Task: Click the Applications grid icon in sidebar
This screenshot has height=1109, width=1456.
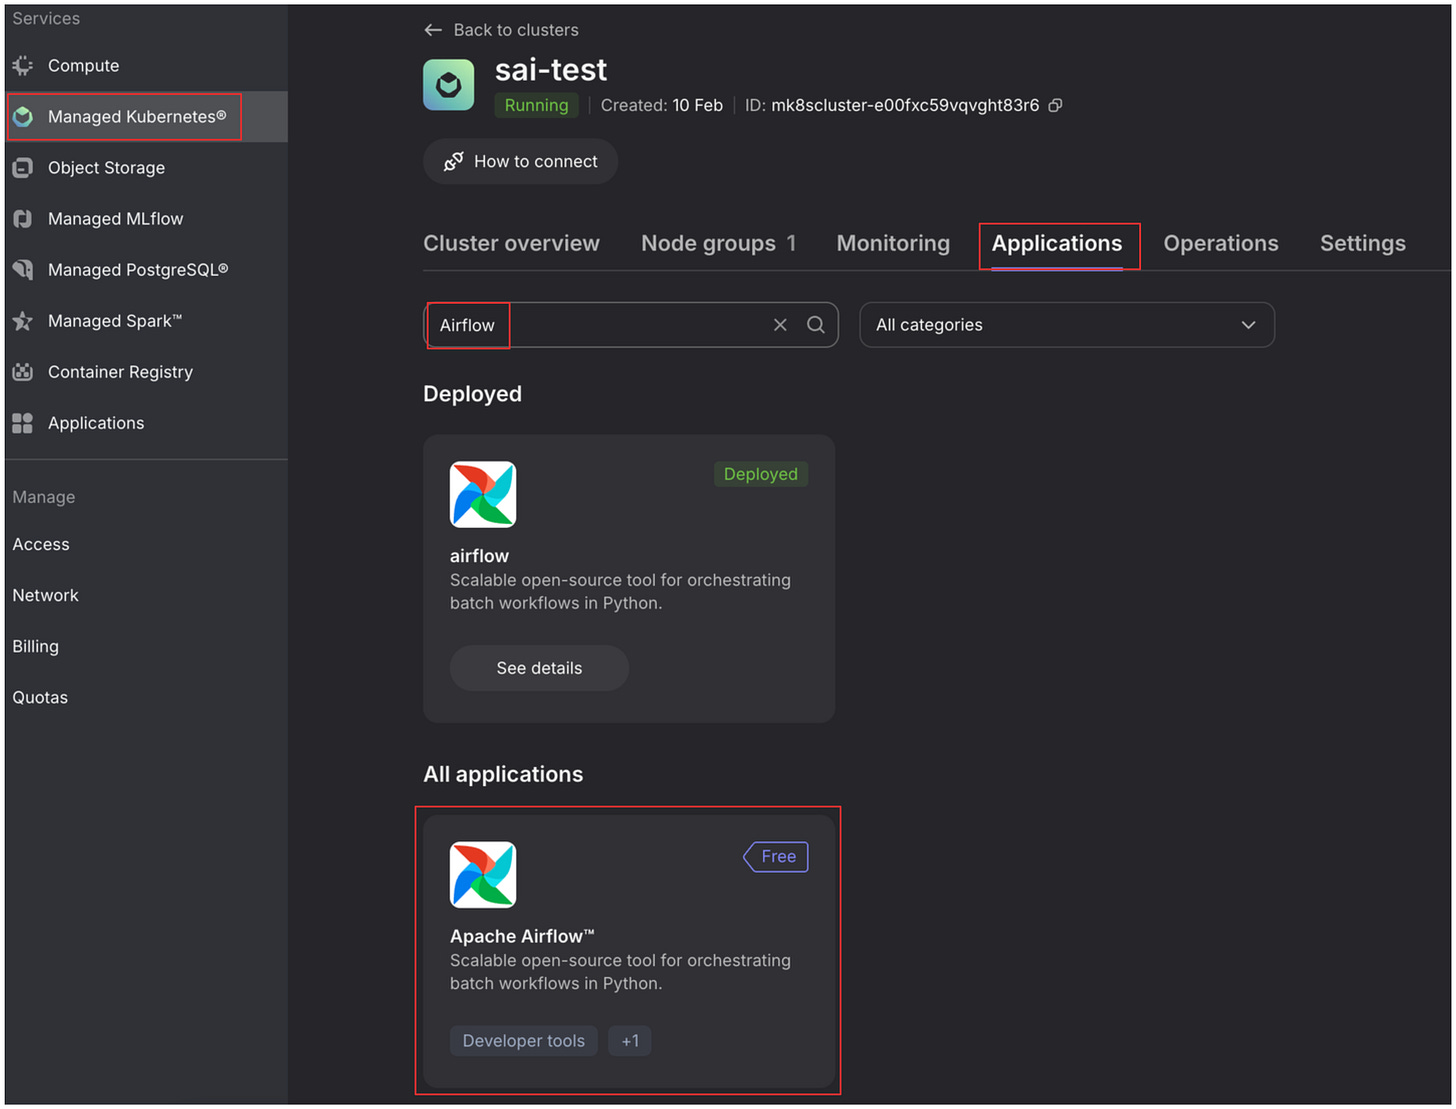Action: point(23,423)
